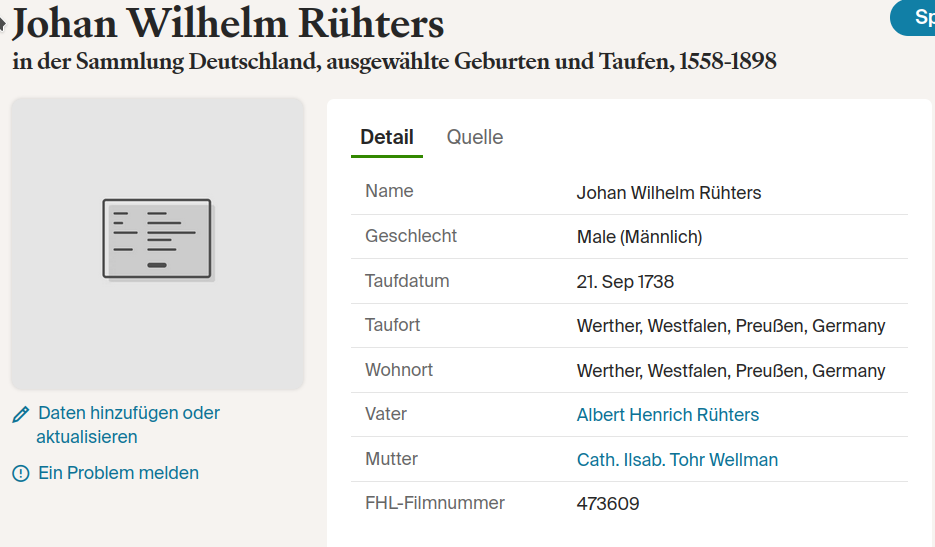Click the Johan Wilhelm Rühters page heading
The width and height of the screenshot is (935, 547).
coord(228,24)
